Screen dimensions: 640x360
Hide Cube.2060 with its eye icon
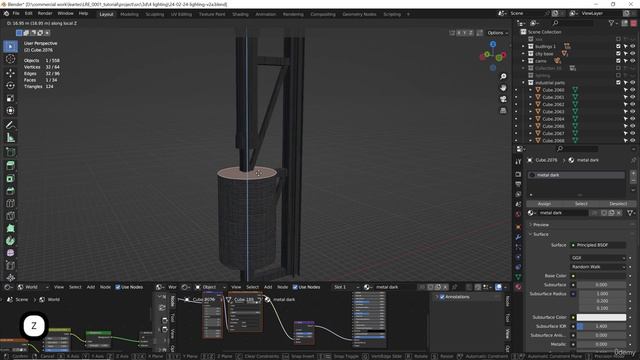(x=633, y=90)
